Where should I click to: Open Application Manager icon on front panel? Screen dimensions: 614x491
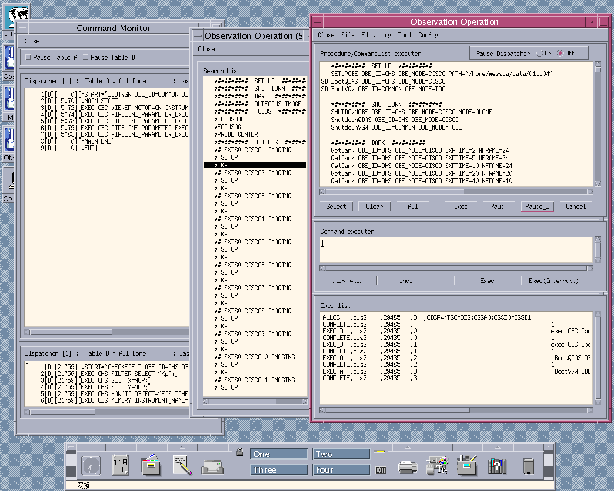pyautogui.click(x=467, y=465)
